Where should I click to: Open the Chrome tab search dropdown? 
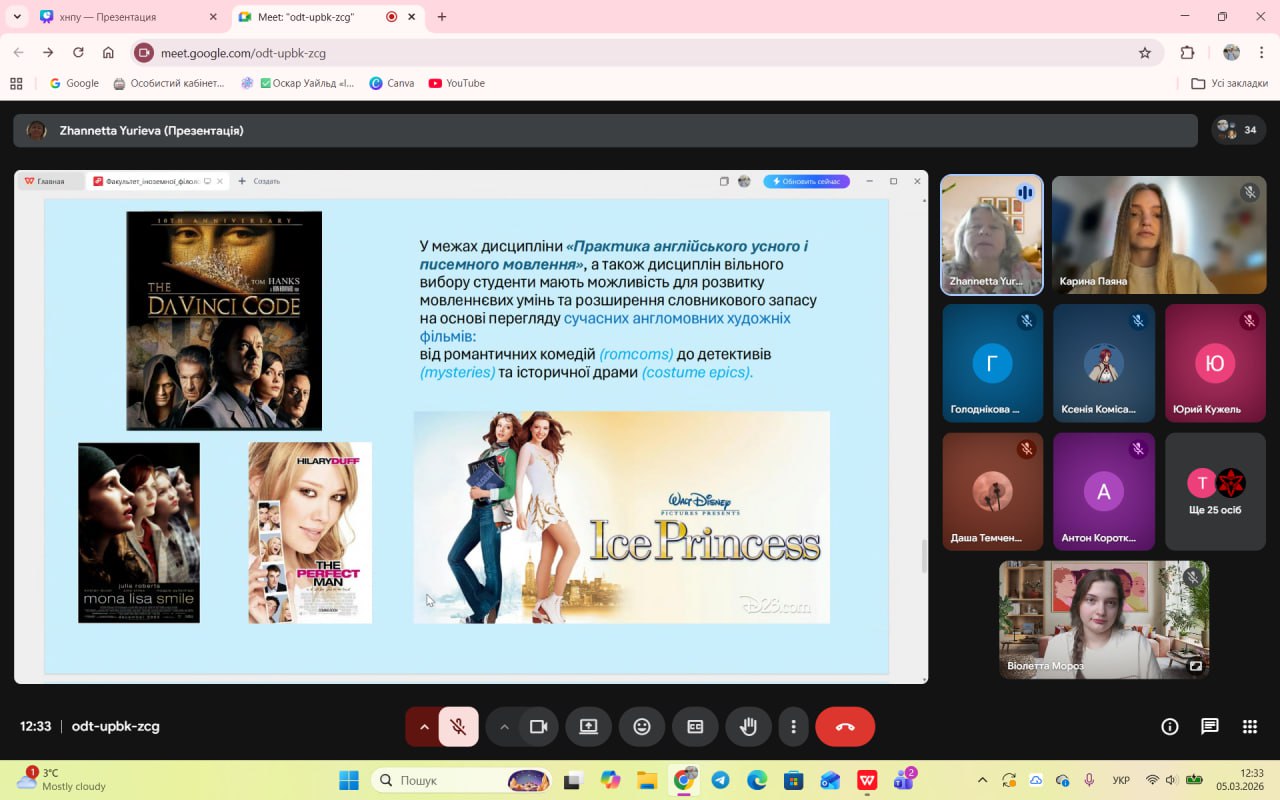pos(17,17)
